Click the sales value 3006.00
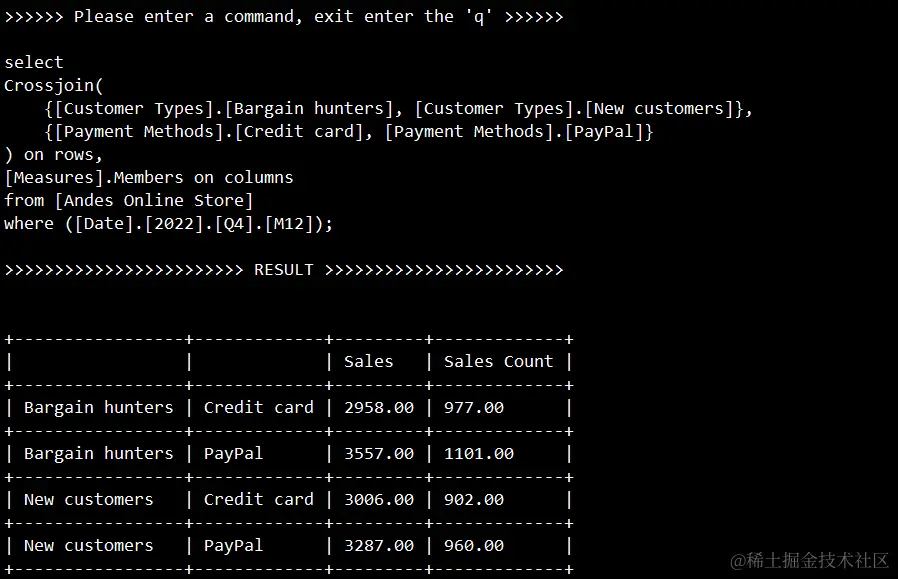This screenshot has width=898, height=579. 379,499
